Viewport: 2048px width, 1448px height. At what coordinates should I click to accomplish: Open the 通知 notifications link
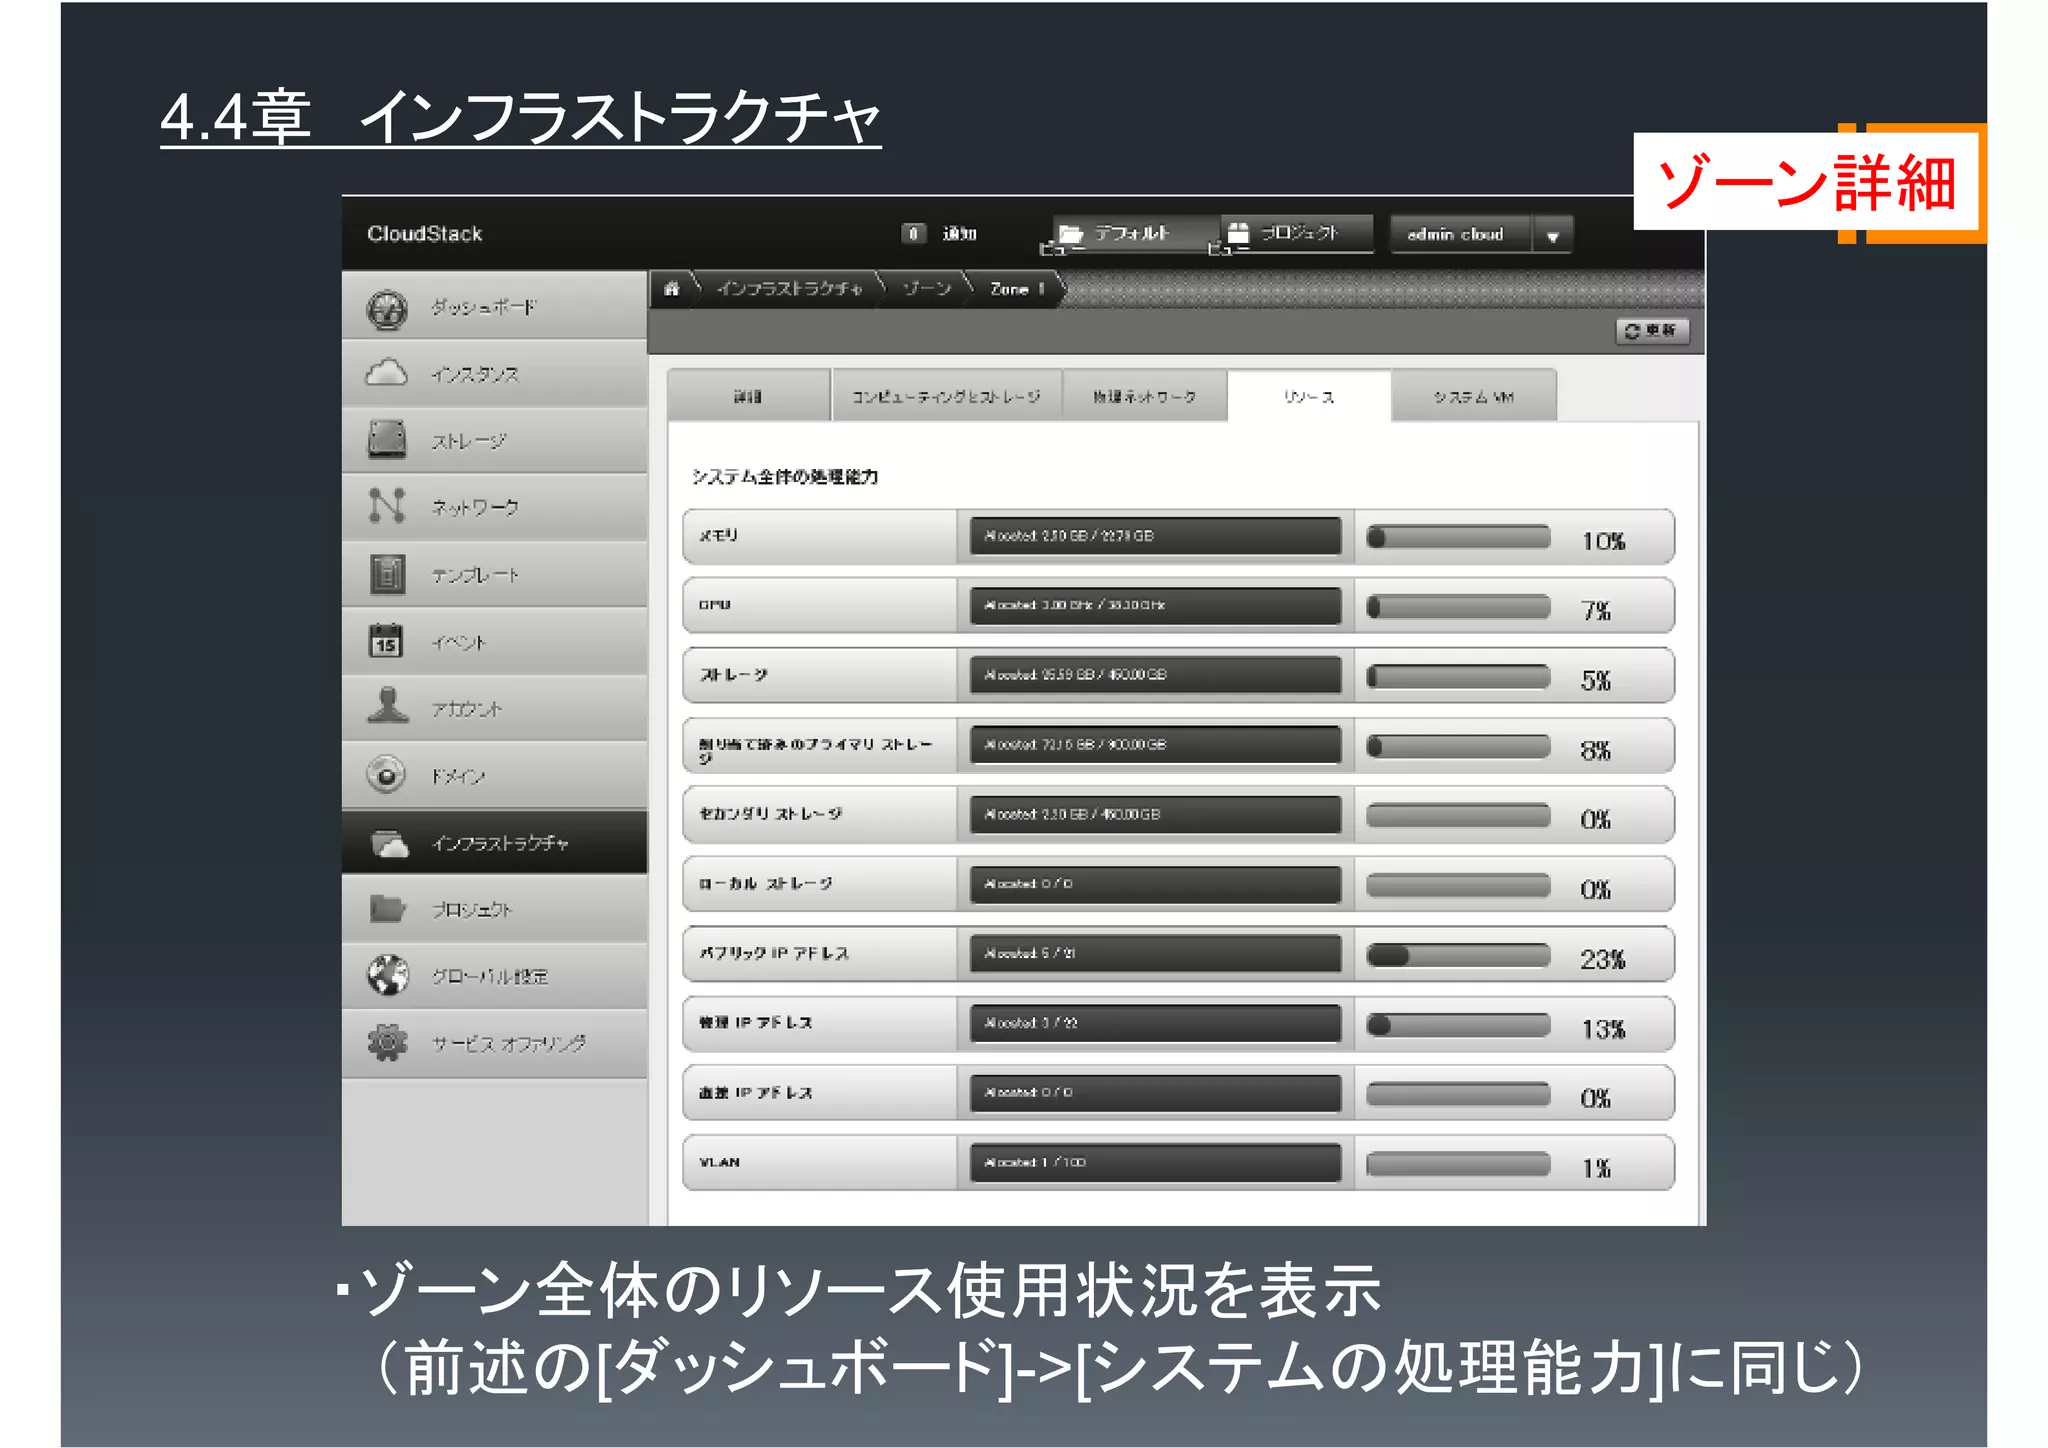click(x=959, y=234)
